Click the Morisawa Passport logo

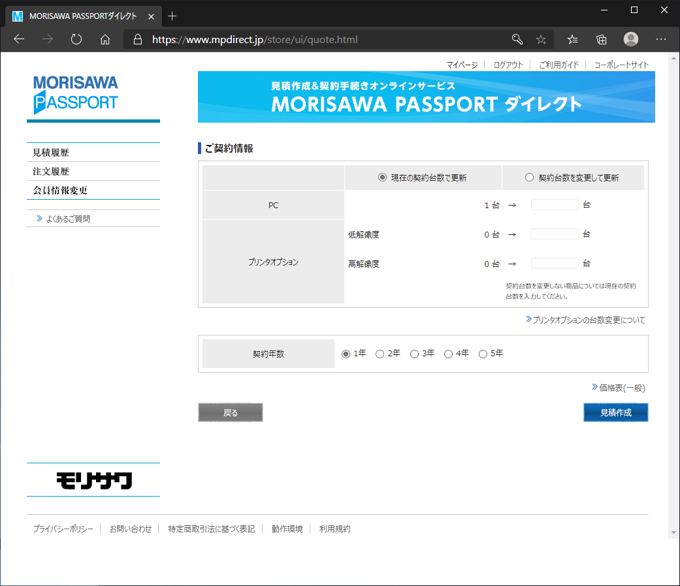coord(75,95)
